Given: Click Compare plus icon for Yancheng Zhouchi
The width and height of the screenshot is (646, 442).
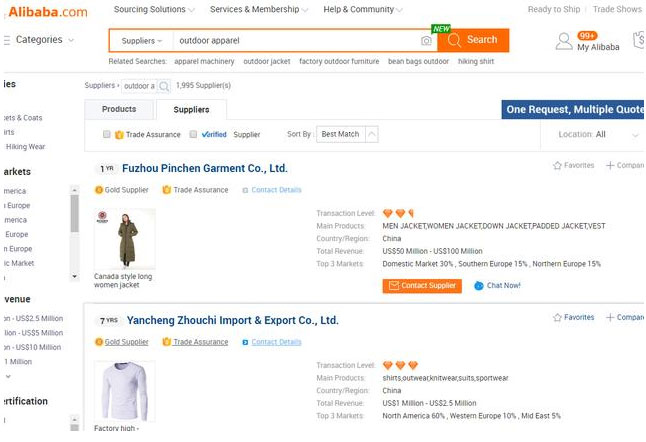Looking at the screenshot, I should pyautogui.click(x=610, y=317).
